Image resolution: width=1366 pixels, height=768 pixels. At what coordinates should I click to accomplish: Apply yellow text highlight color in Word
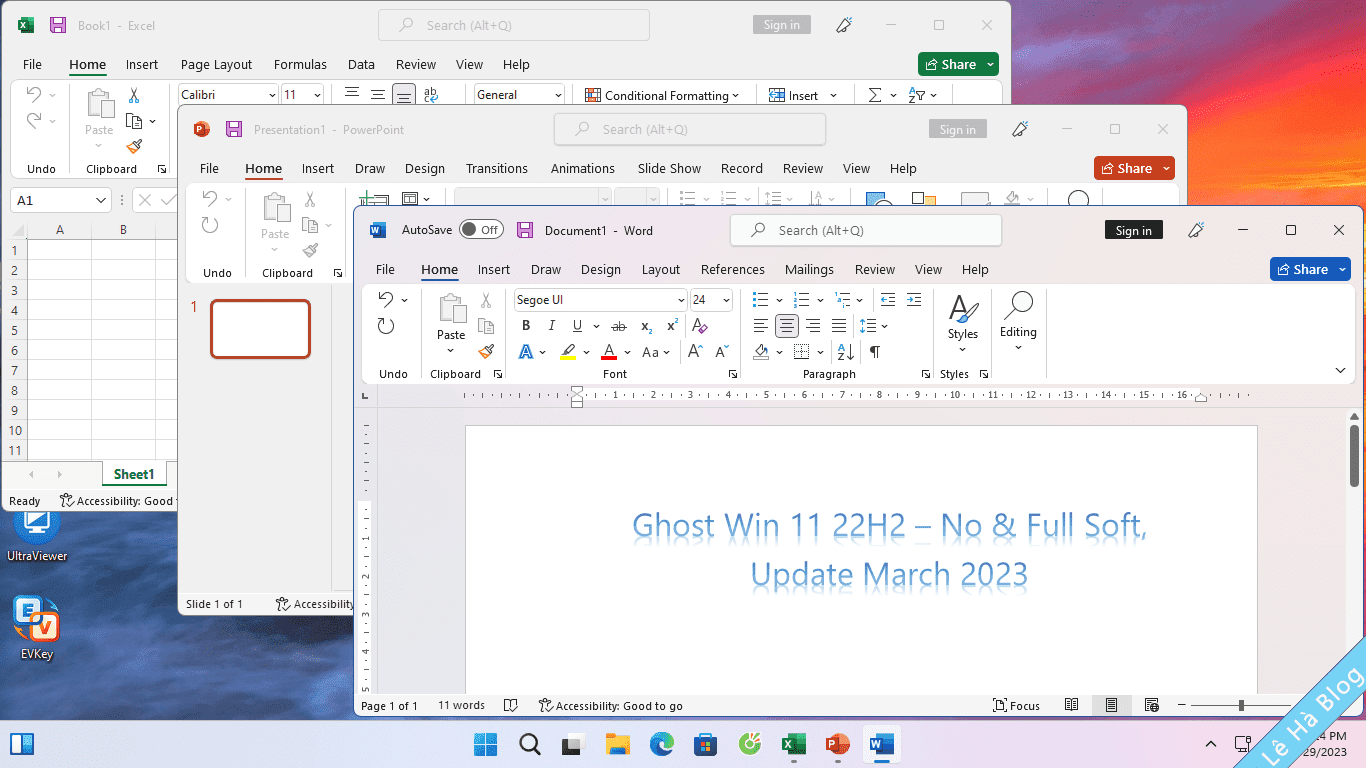tap(568, 352)
